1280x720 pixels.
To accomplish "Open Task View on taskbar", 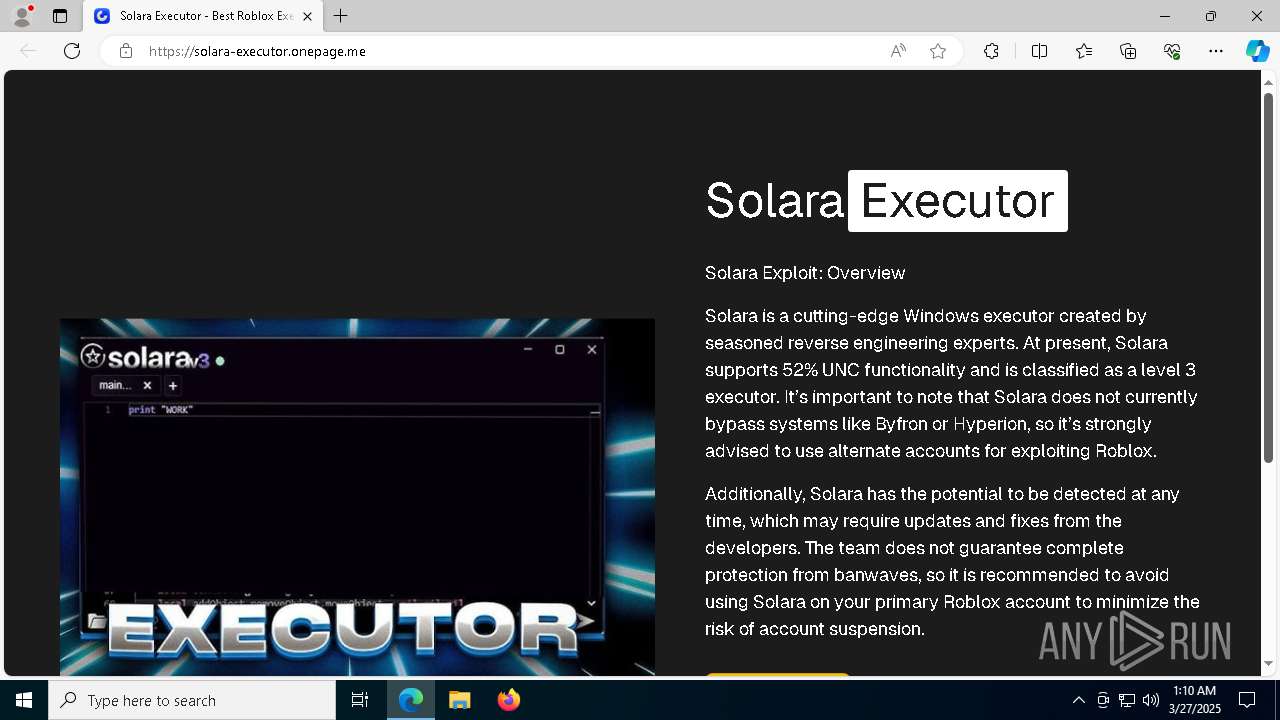I will click(360, 700).
